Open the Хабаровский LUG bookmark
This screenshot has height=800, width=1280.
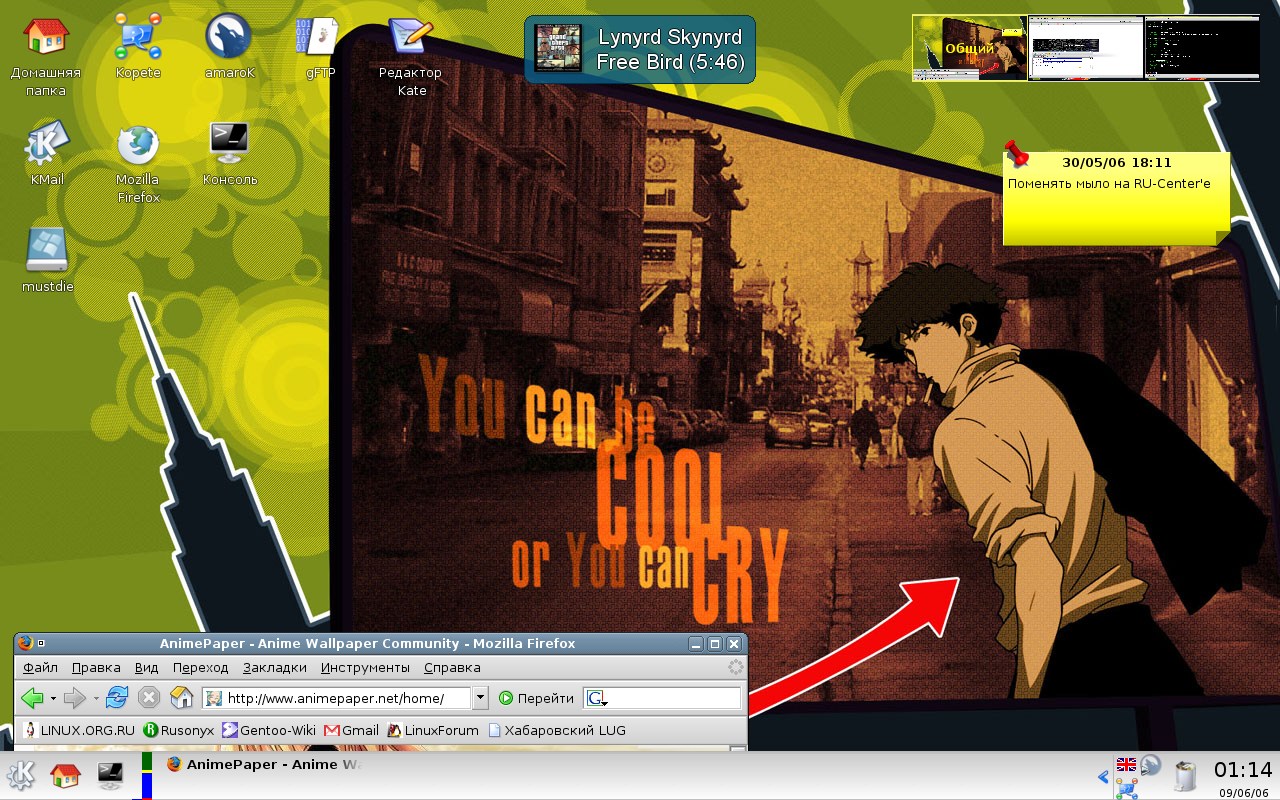pos(557,730)
